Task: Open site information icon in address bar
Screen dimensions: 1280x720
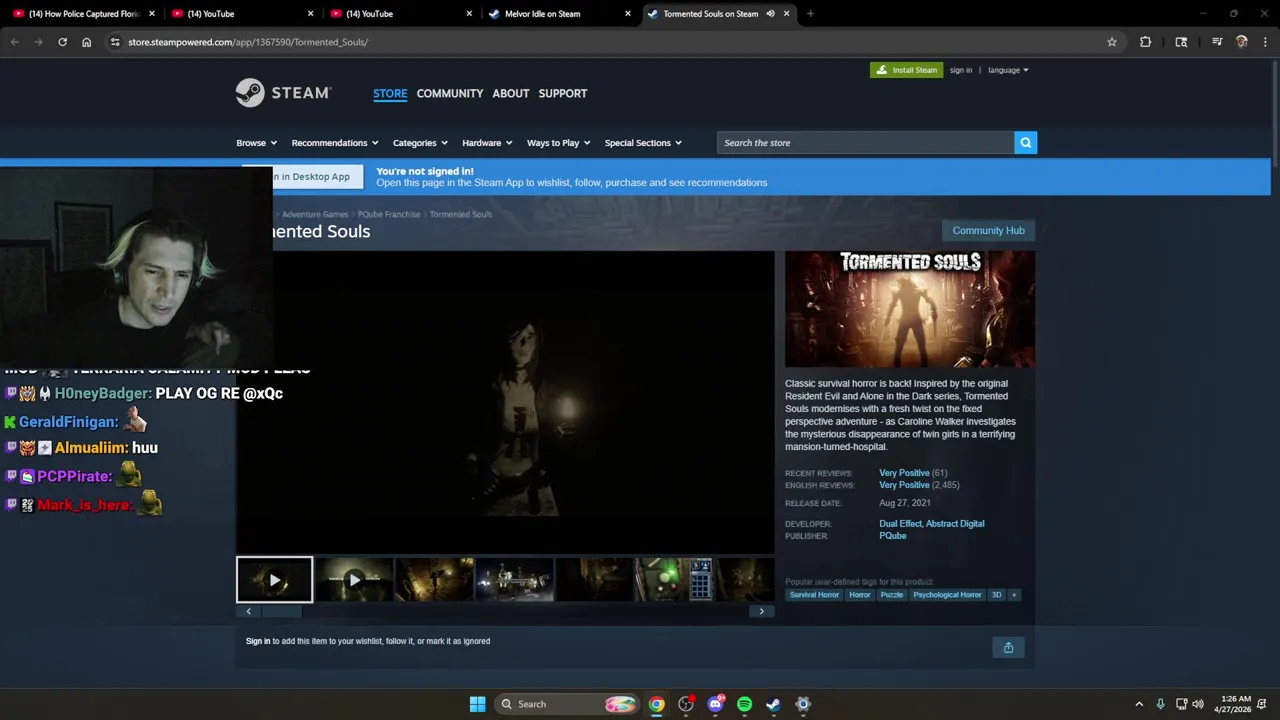Action: (x=115, y=42)
